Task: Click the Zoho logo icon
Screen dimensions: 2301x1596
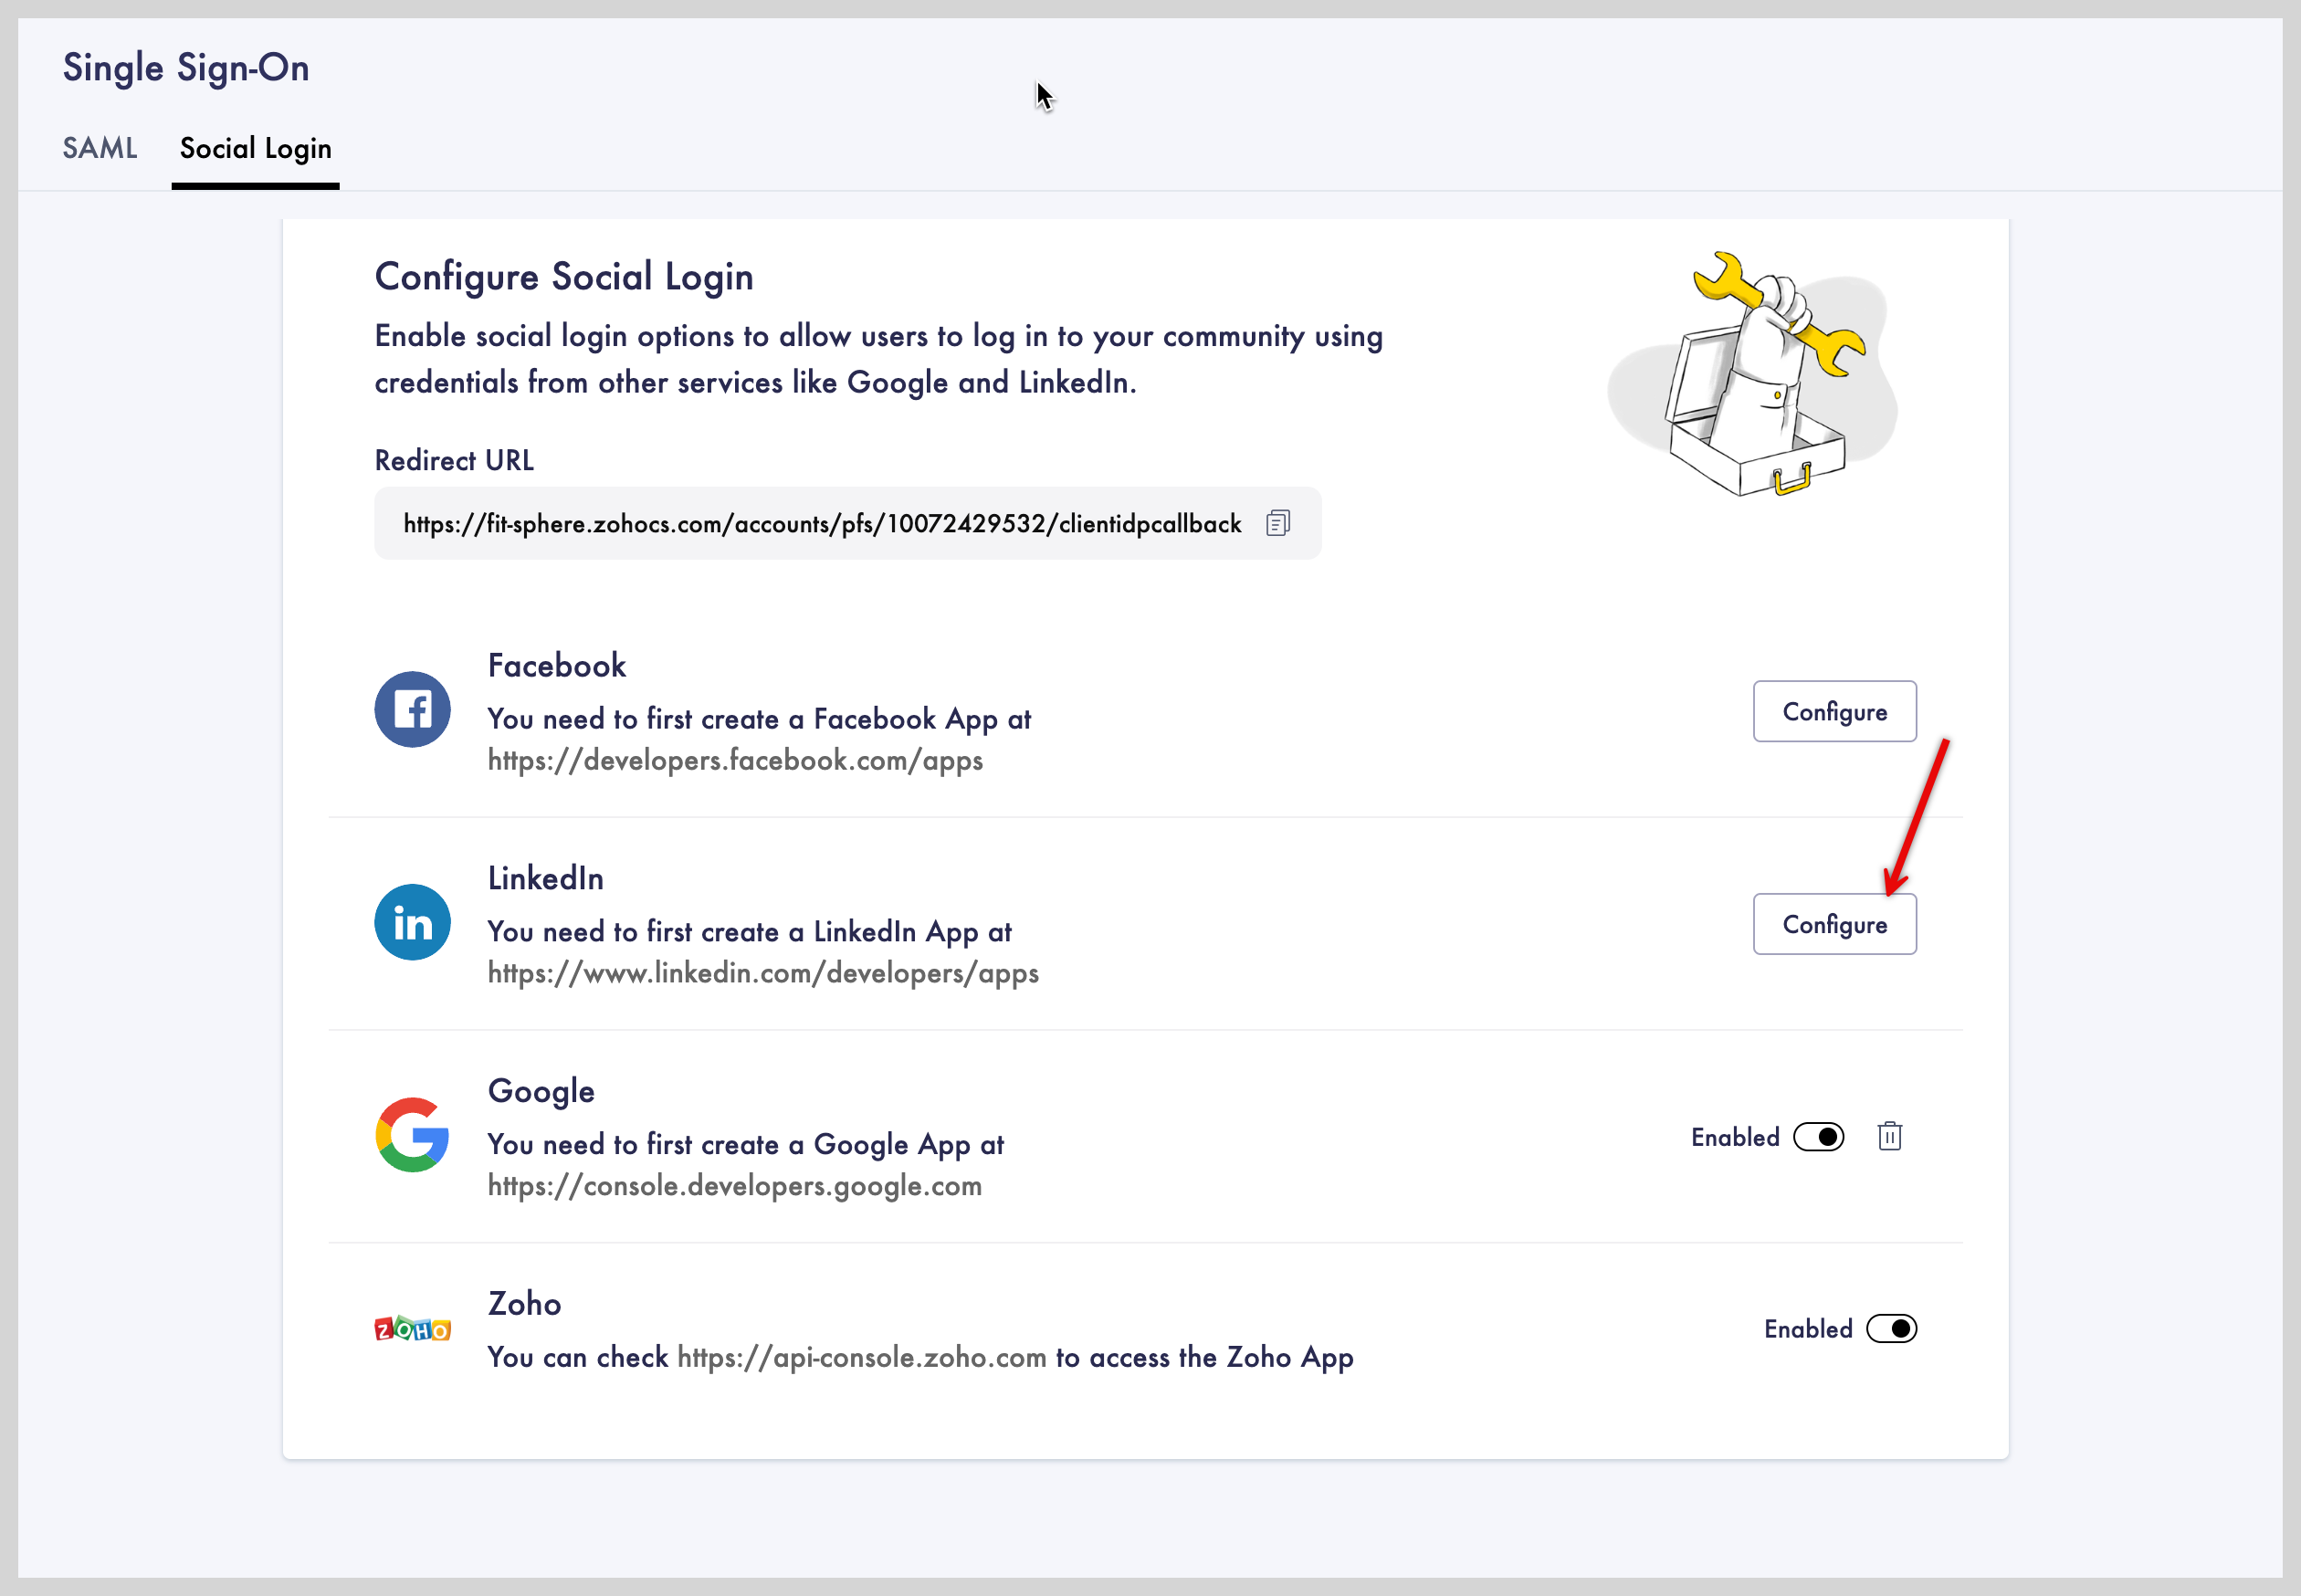Action: pos(412,1328)
